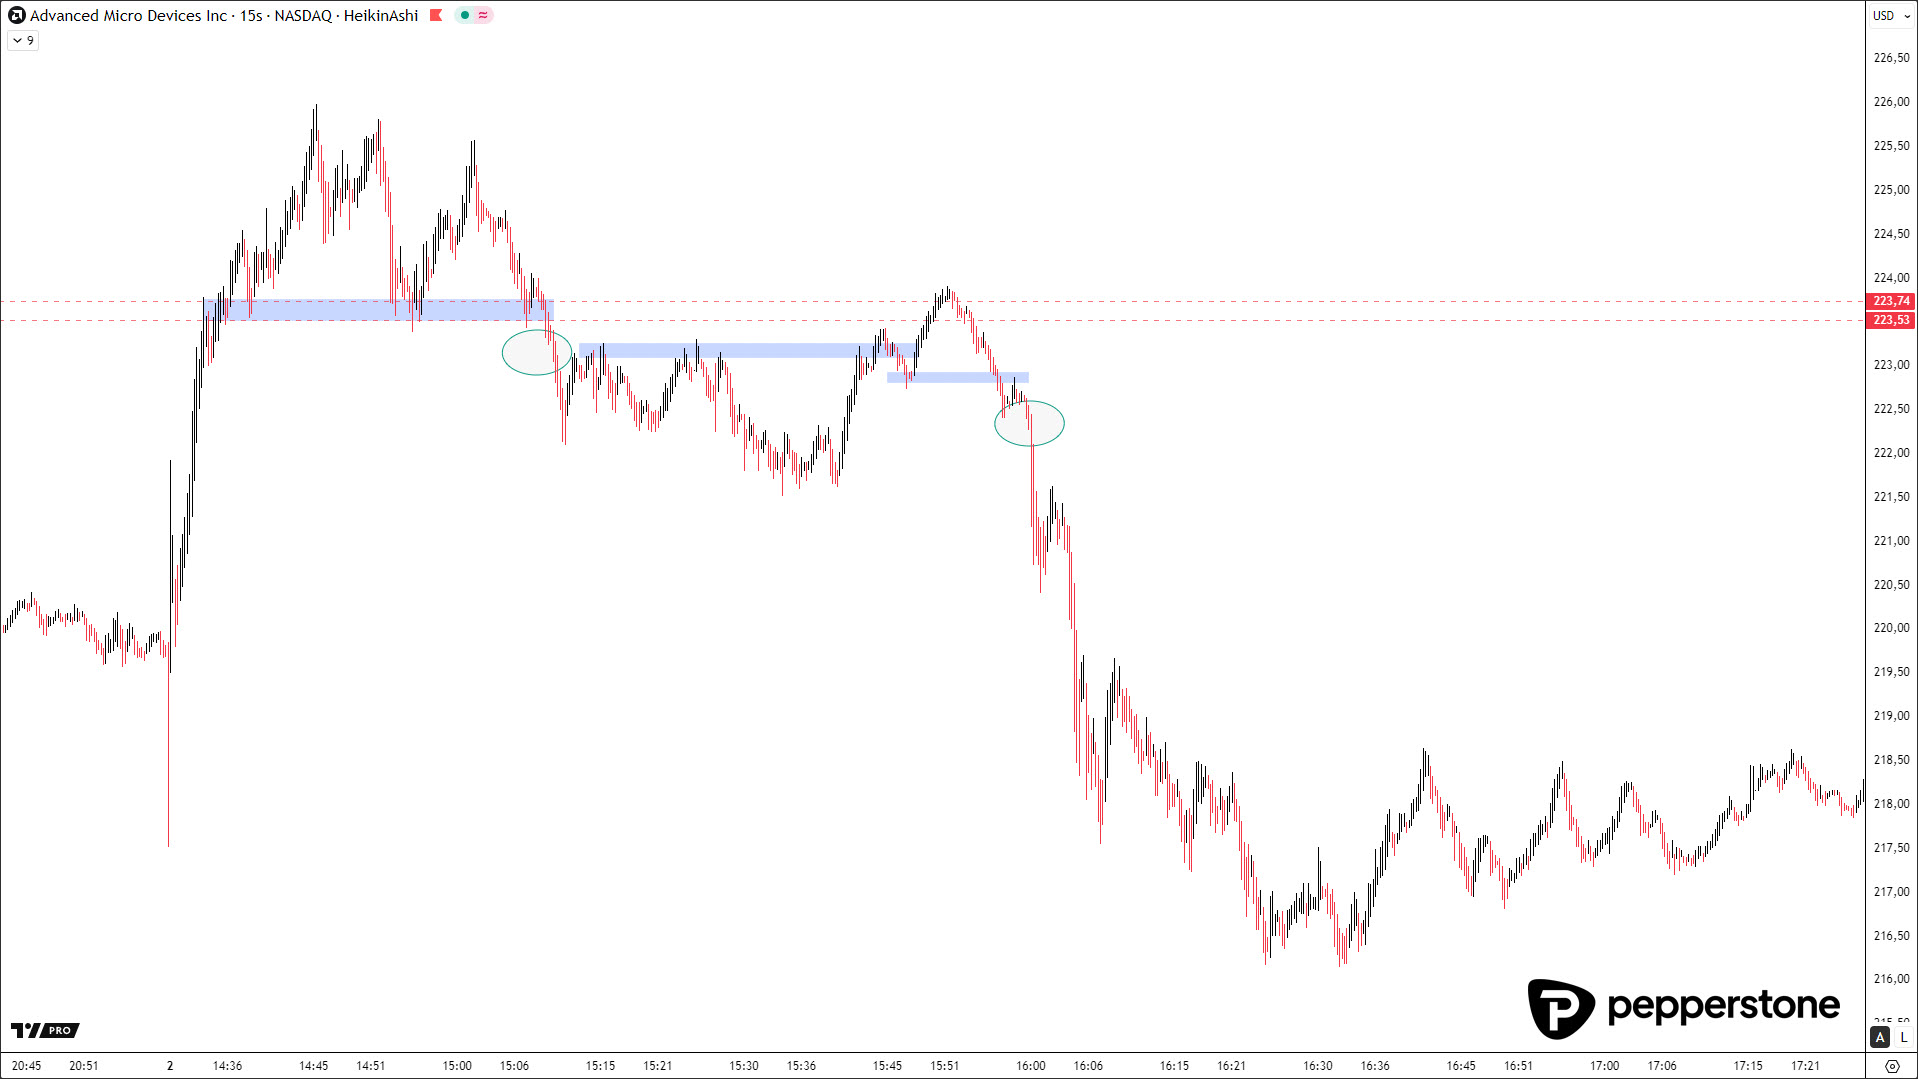
Task: Click the 16:30 time axis label
Action: pos(1318,1066)
